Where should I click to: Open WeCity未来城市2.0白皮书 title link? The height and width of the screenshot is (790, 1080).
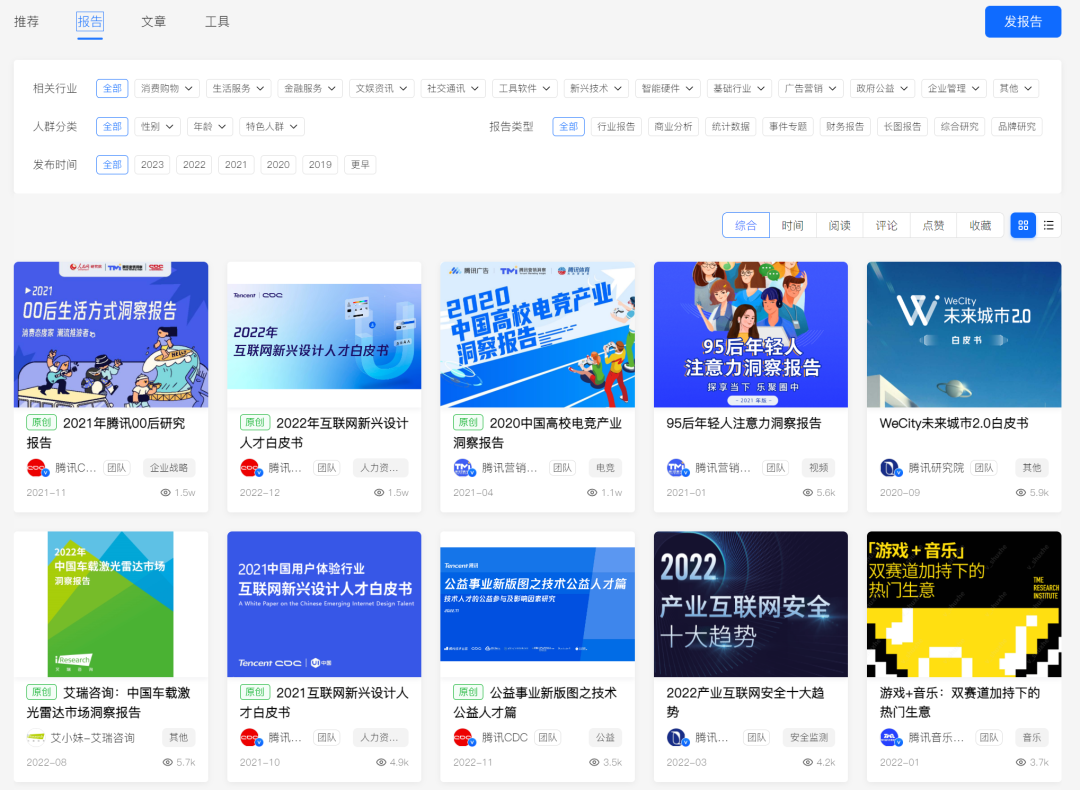(954, 423)
